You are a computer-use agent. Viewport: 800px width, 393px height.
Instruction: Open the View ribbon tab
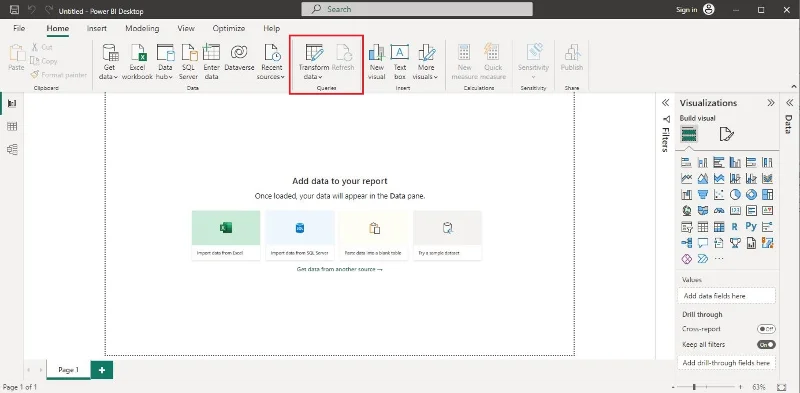point(186,29)
